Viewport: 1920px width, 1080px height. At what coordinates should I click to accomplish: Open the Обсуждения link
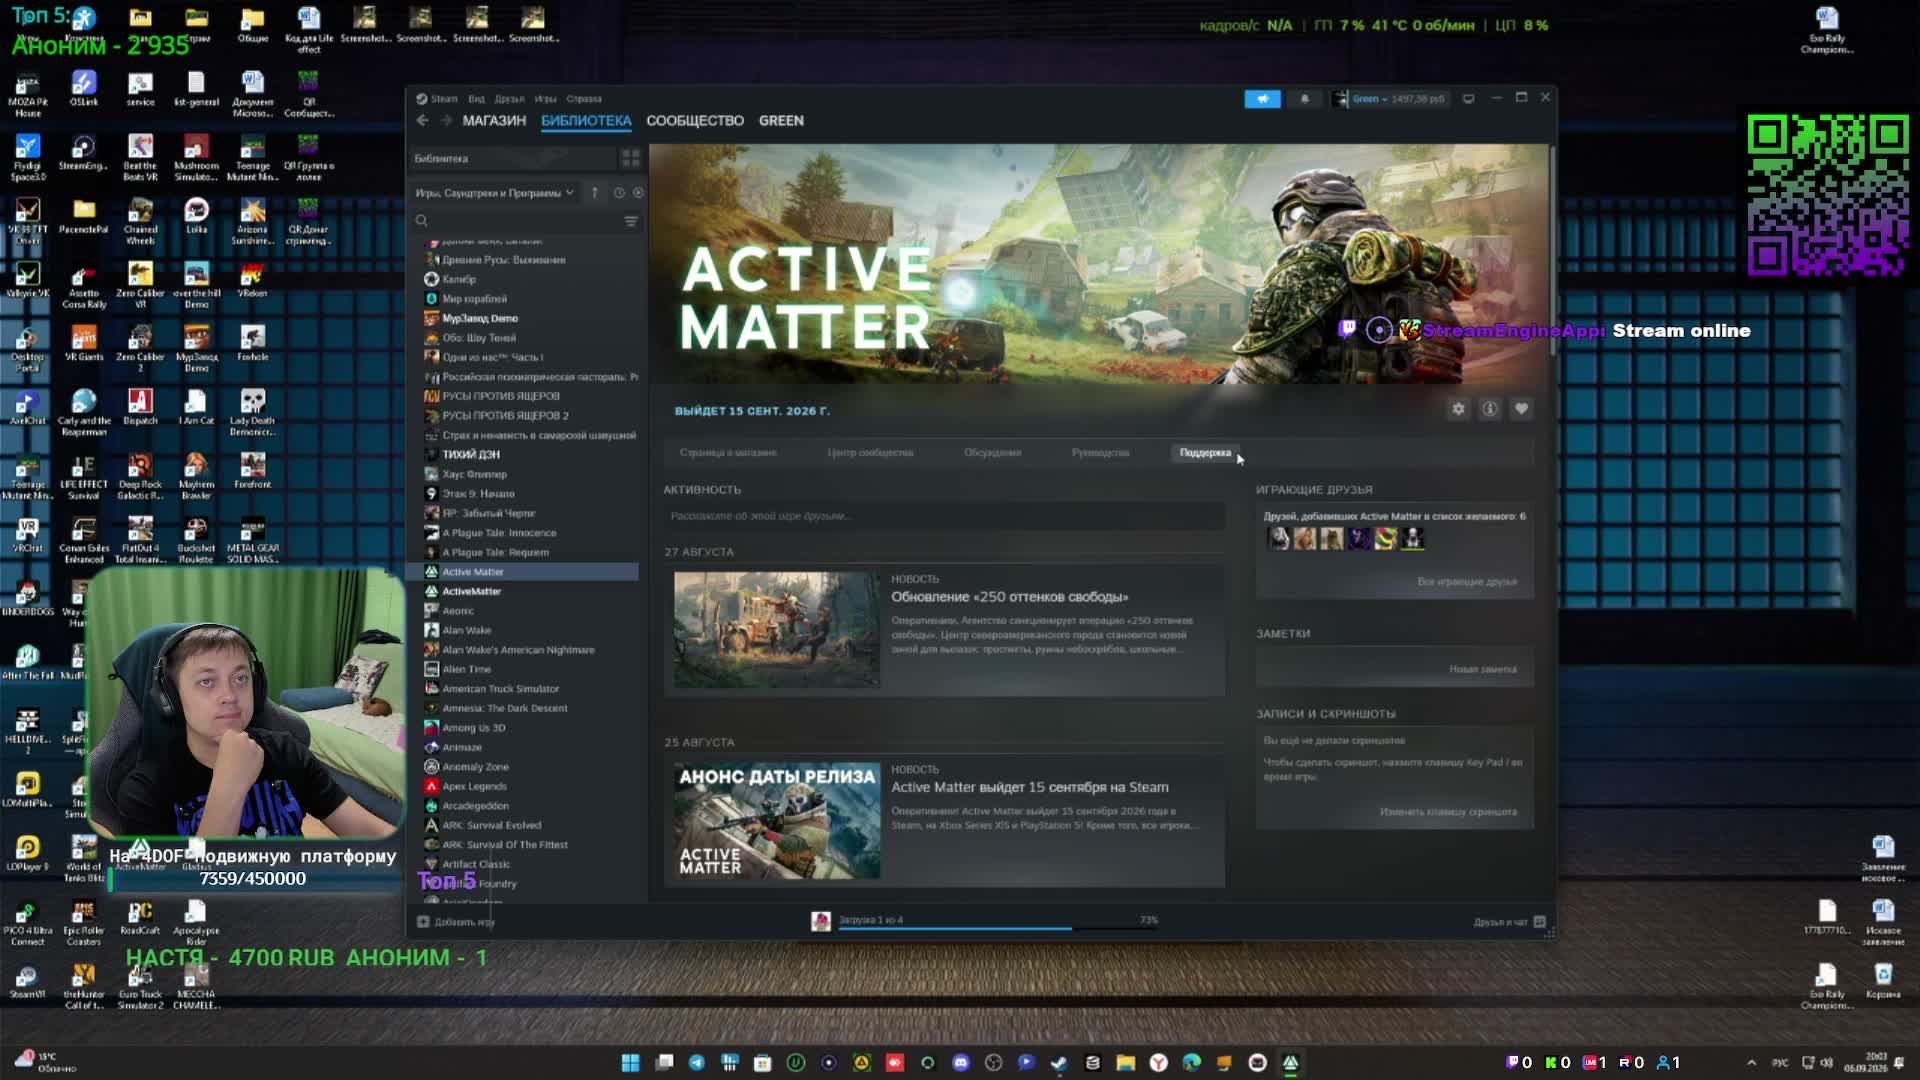tap(992, 453)
